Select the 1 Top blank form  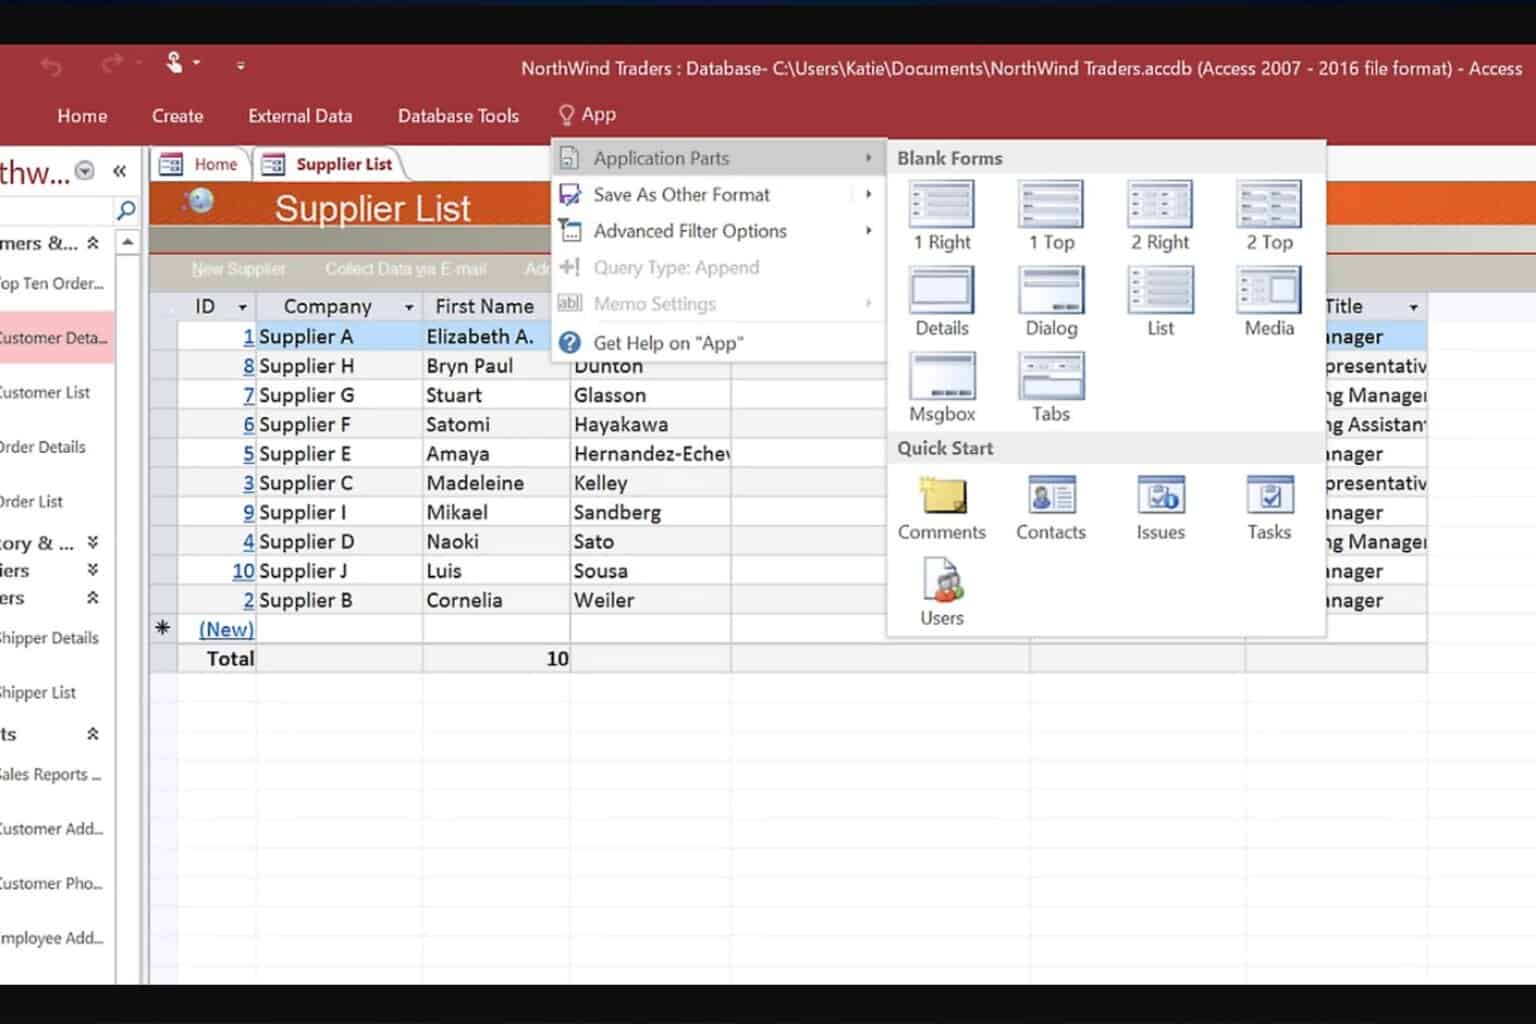click(x=1051, y=216)
